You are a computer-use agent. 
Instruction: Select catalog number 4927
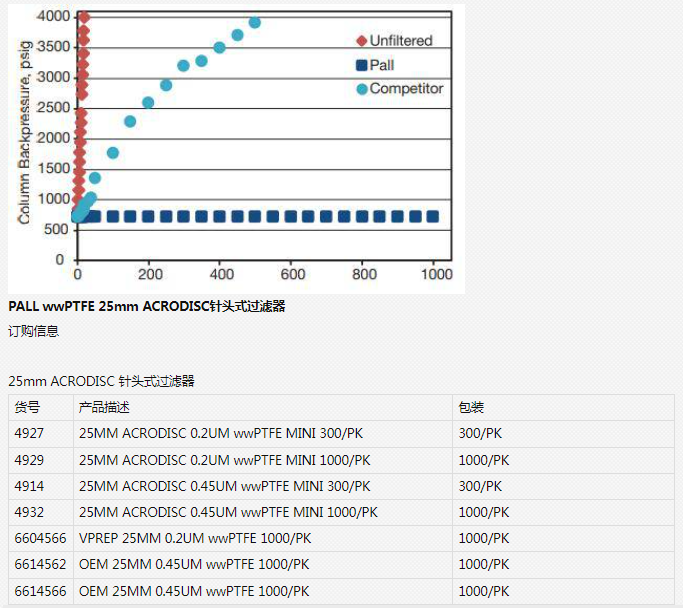[29, 433]
